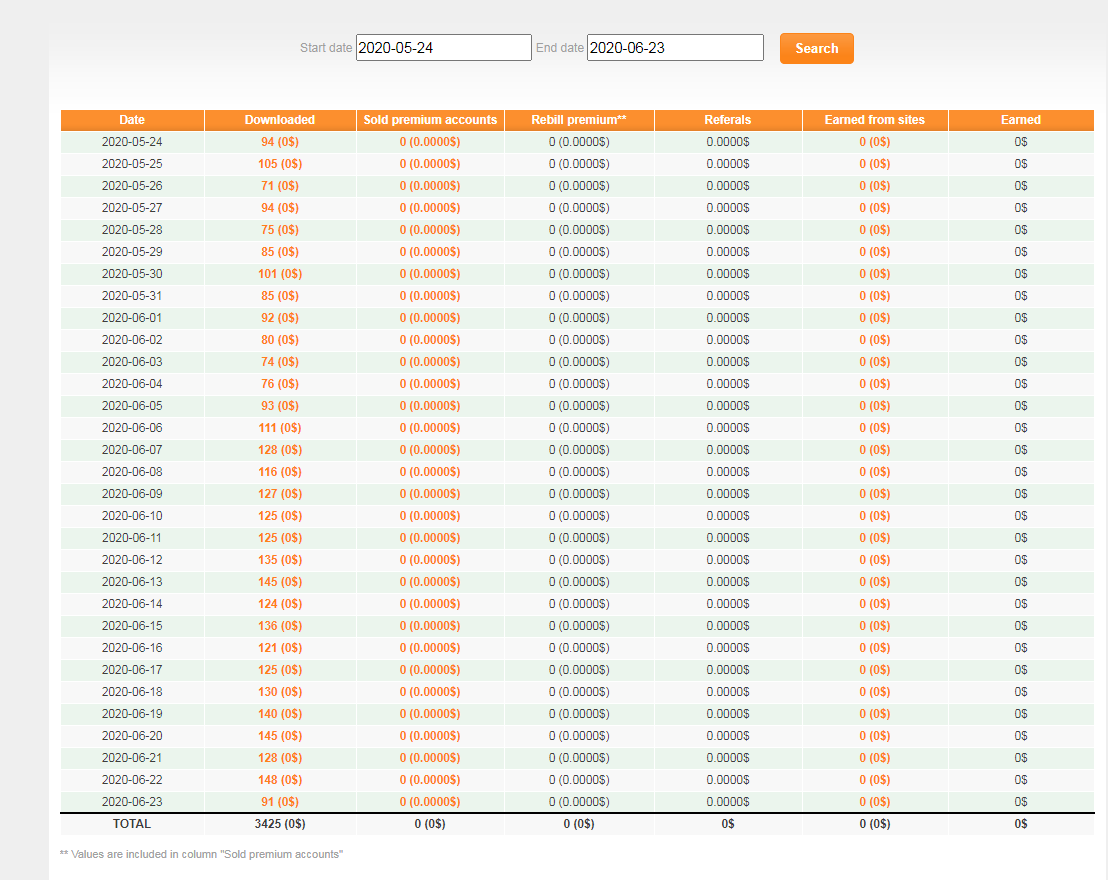1108x880 pixels.
Task: Open the 92 (0$) downloads on 2020-06-01
Action: (280, 317)
